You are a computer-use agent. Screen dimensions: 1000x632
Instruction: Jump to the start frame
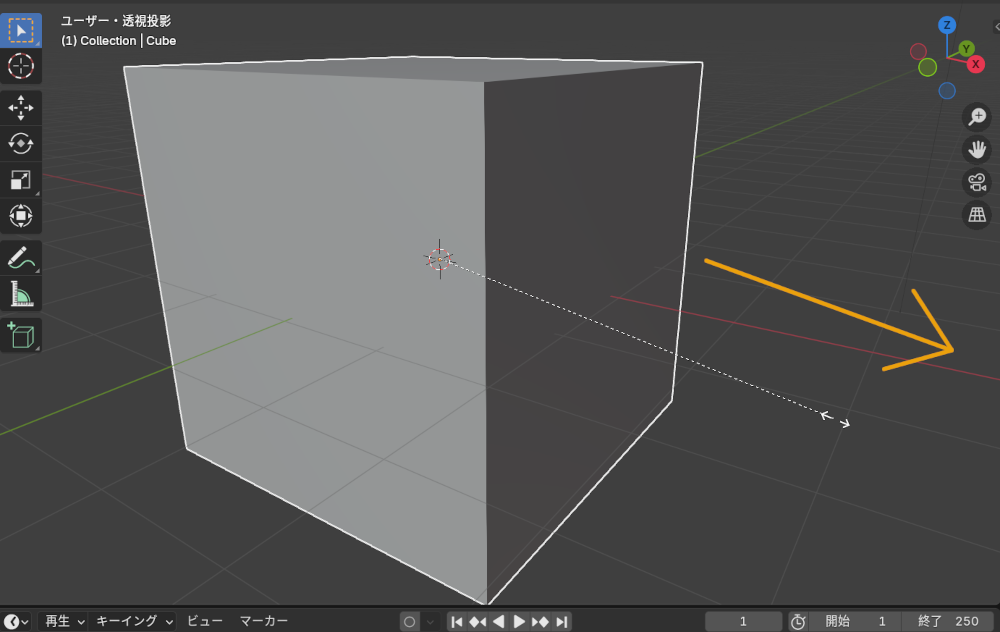click(457, 621)
